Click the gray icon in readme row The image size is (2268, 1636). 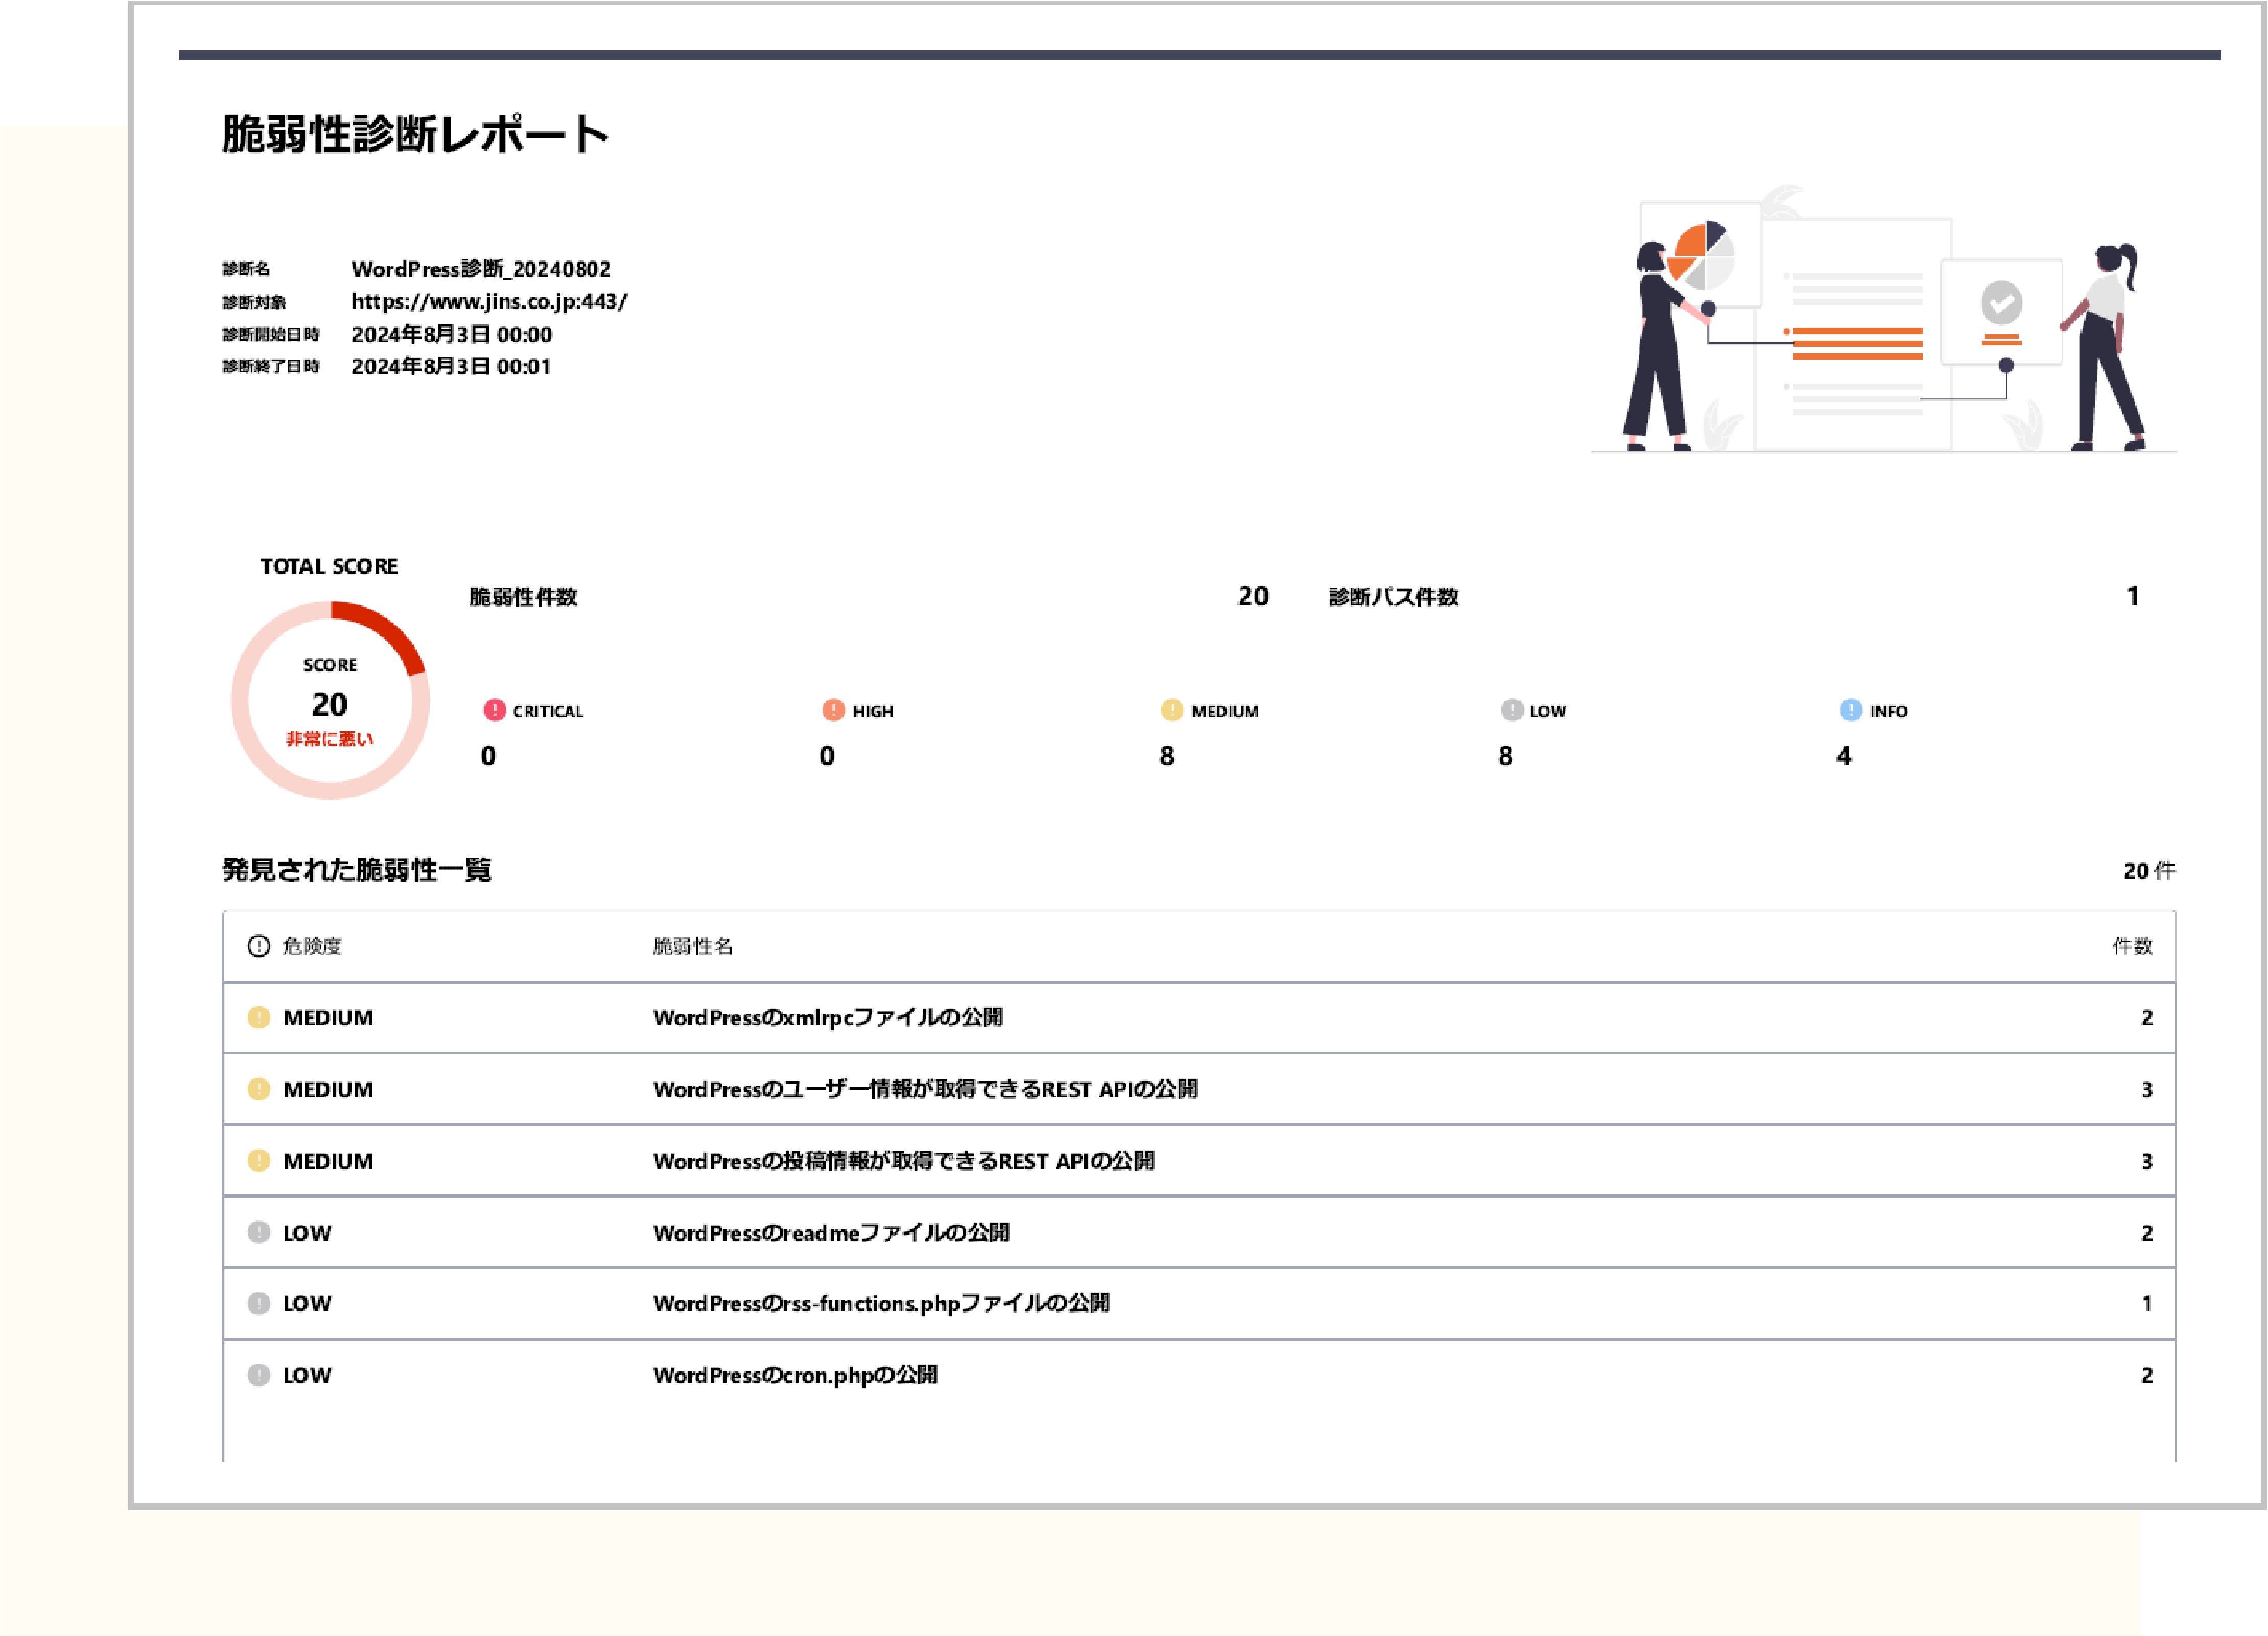click(259, 1232)
